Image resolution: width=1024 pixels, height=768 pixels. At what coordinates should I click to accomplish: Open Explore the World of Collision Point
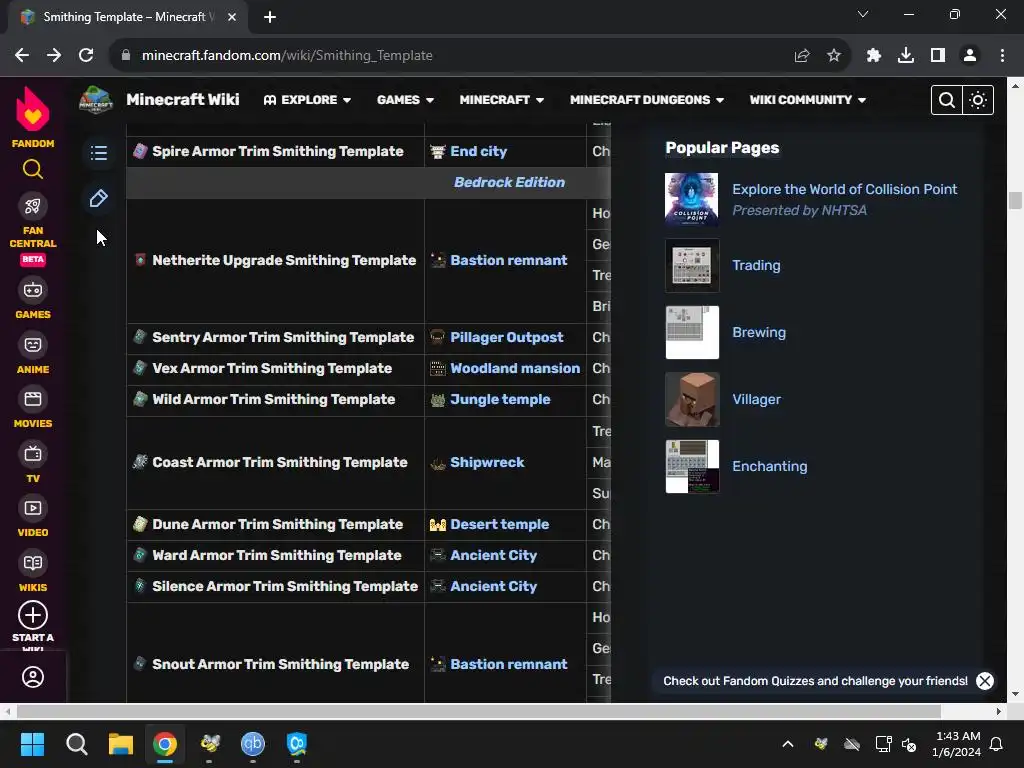[844, 189]
